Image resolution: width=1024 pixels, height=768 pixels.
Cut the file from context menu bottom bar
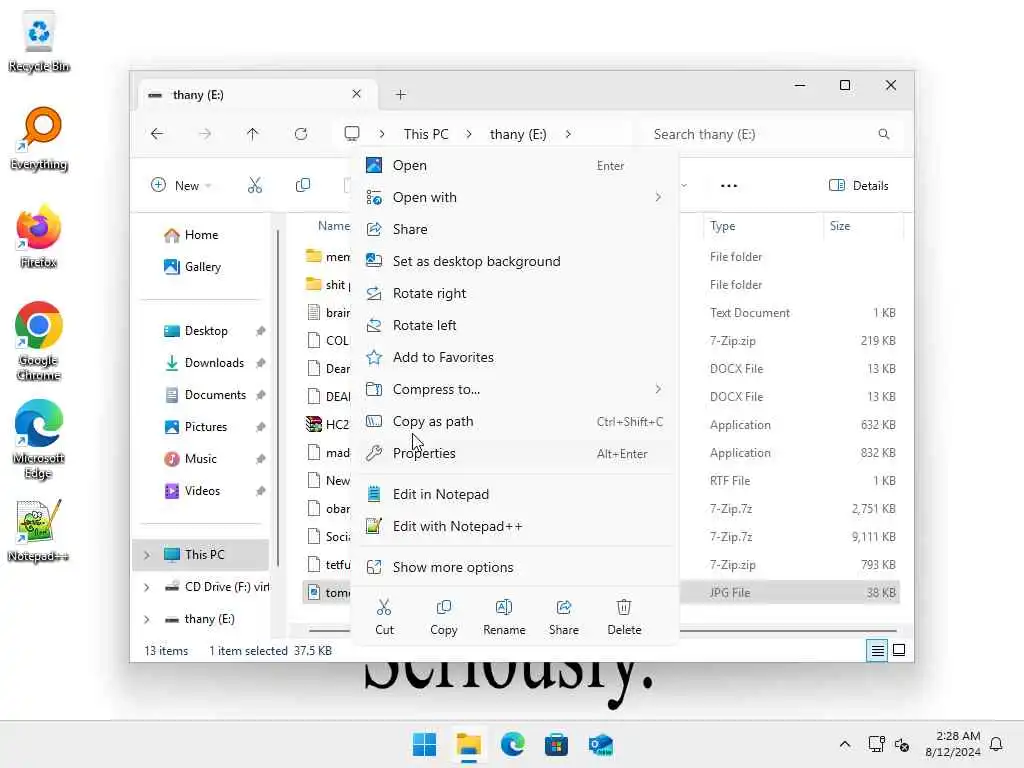coord(384,616)
